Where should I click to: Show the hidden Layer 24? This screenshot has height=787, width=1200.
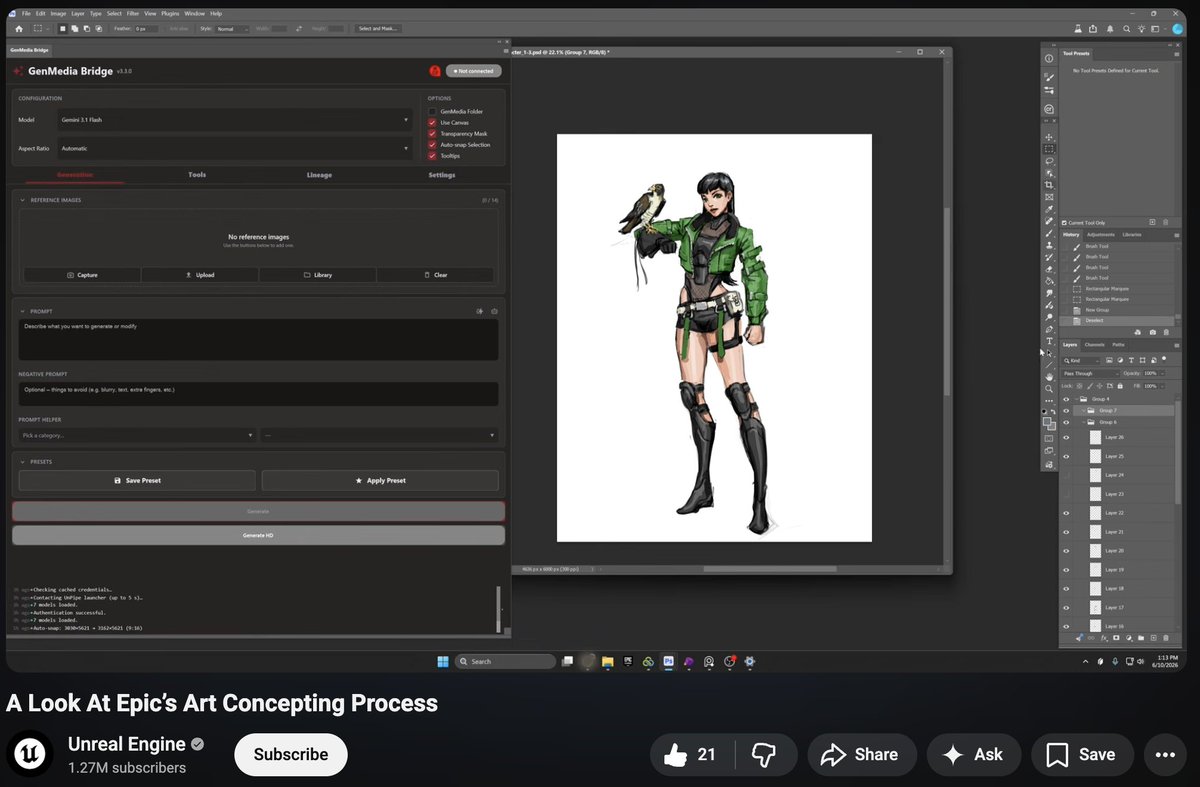pos(1066,475)
